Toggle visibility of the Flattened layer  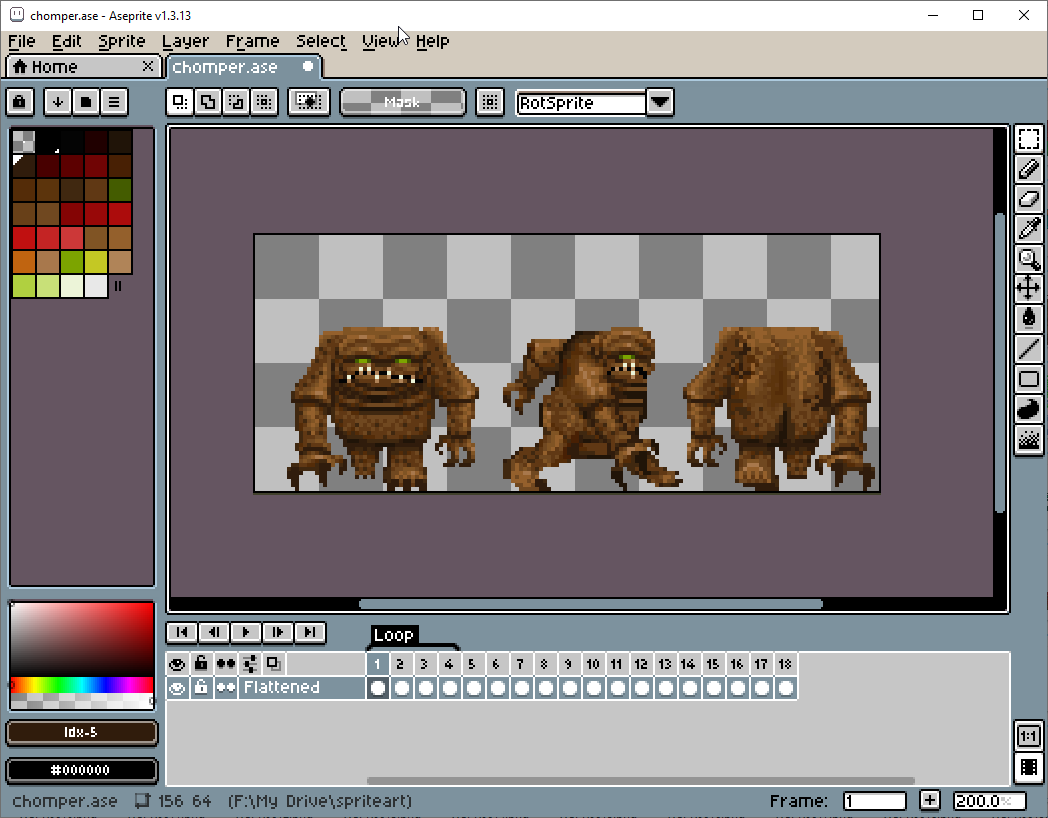(x=177, y=688)
